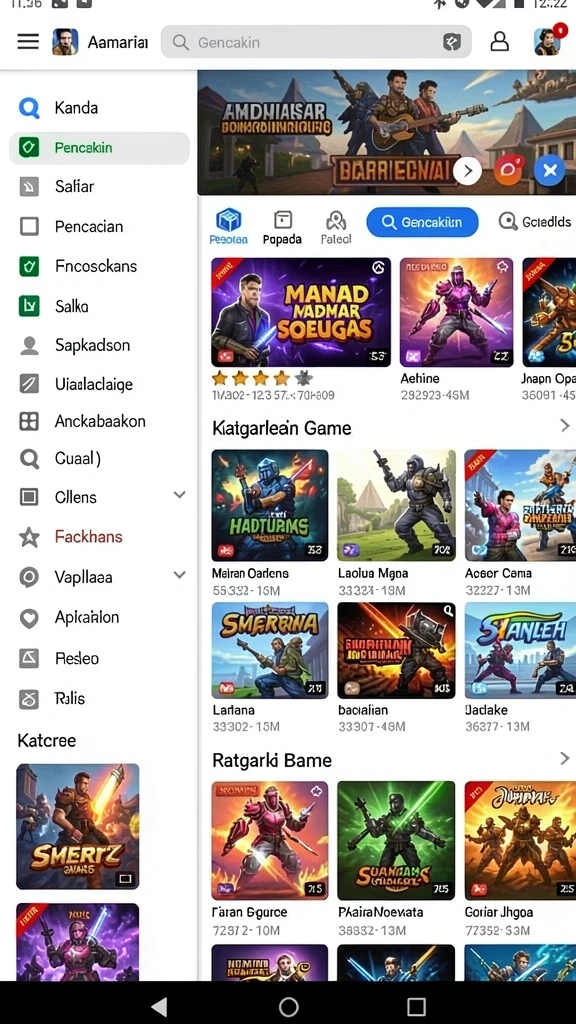Image resolution: width=576 pixels, height=1024 pixels.
Task: Toggle the Fncosckans green check icon
Action: click(x=29, y=266)
